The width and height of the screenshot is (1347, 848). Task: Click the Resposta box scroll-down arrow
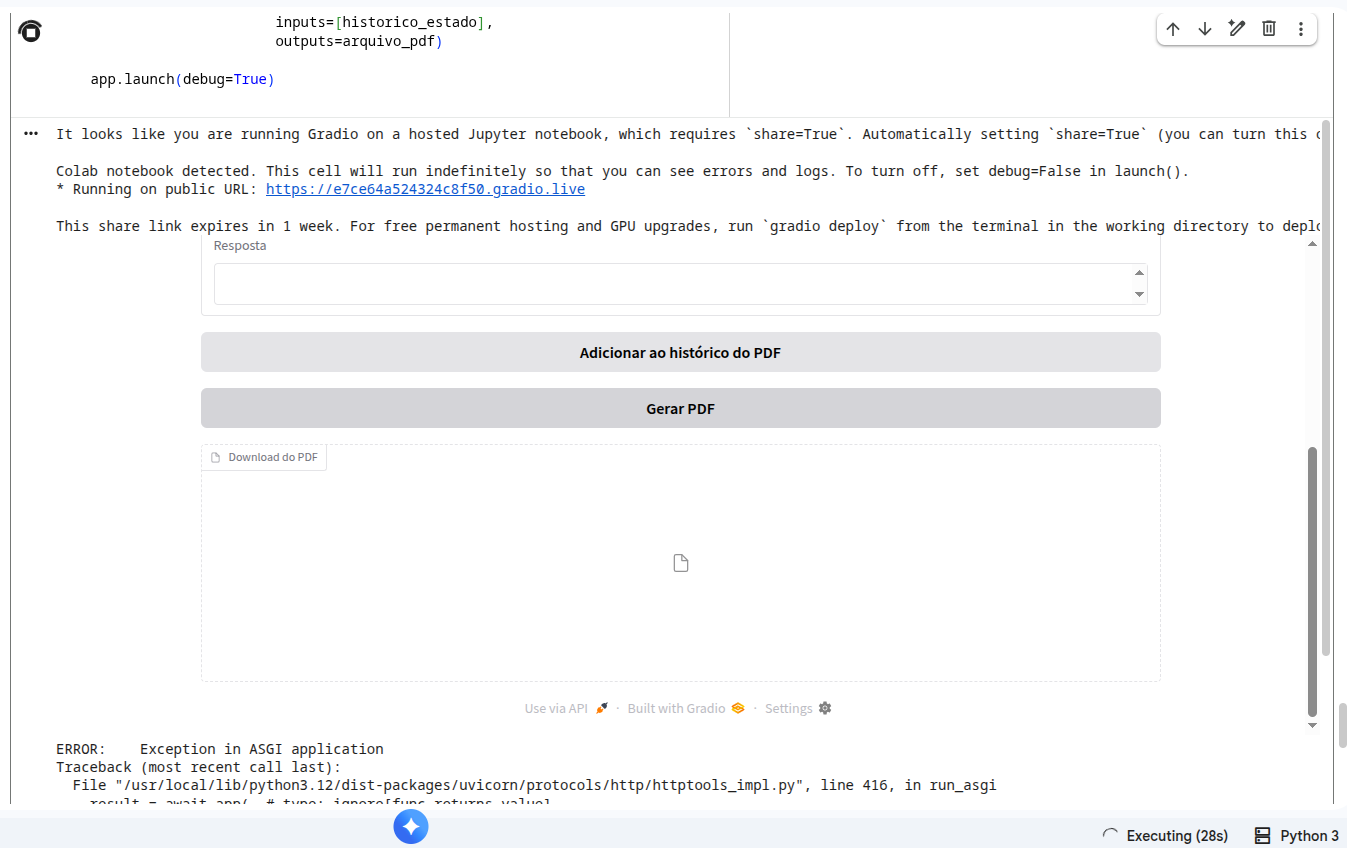point(1139,294)
